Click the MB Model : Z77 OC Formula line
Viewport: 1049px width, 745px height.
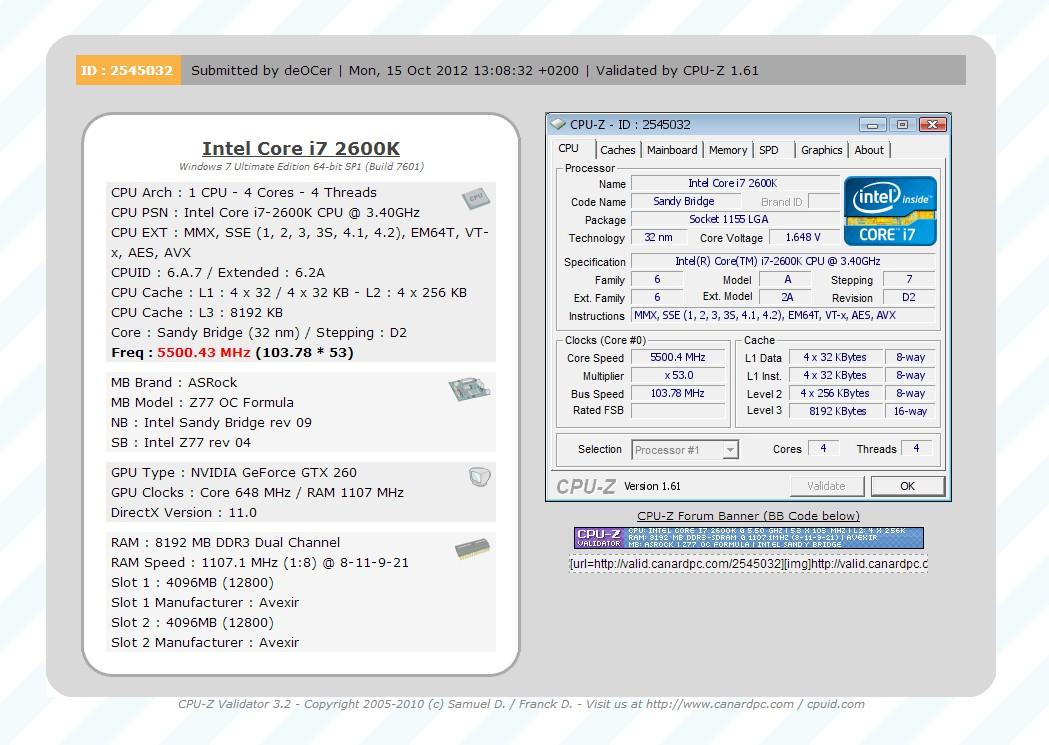click(x=202, y=403)
